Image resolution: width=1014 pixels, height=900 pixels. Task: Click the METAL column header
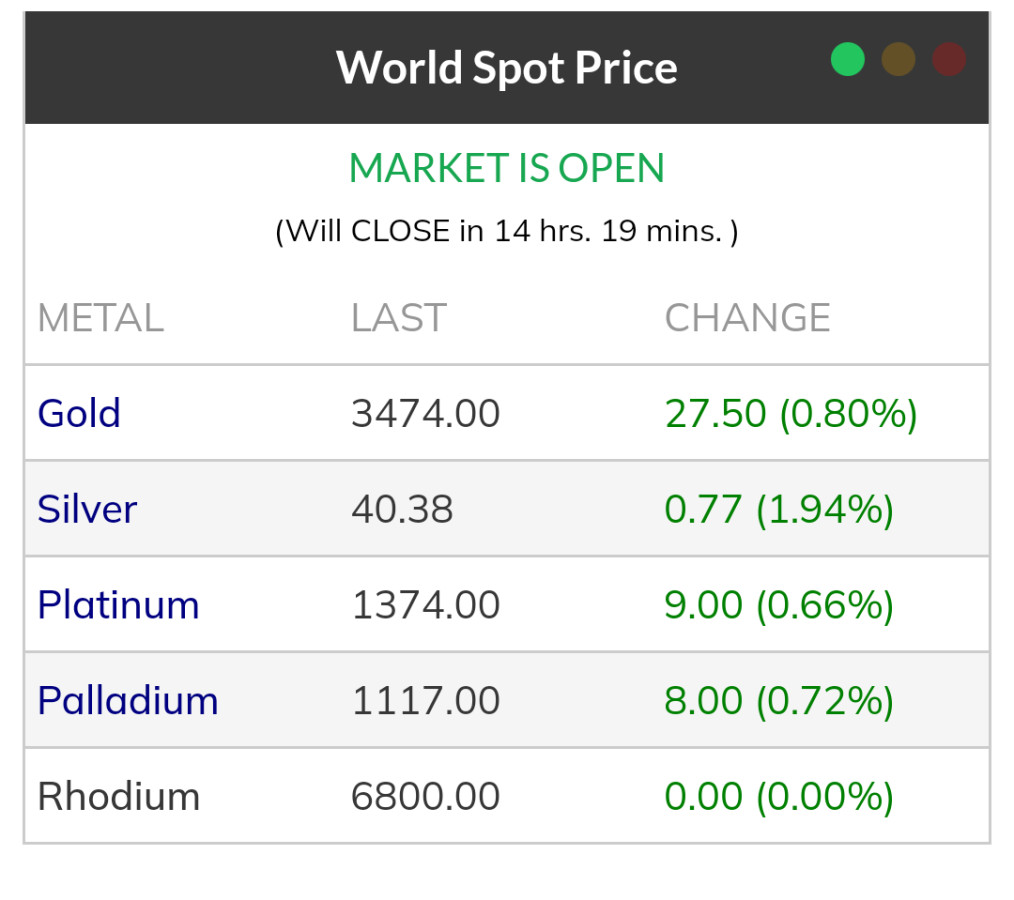click(100, 318)
